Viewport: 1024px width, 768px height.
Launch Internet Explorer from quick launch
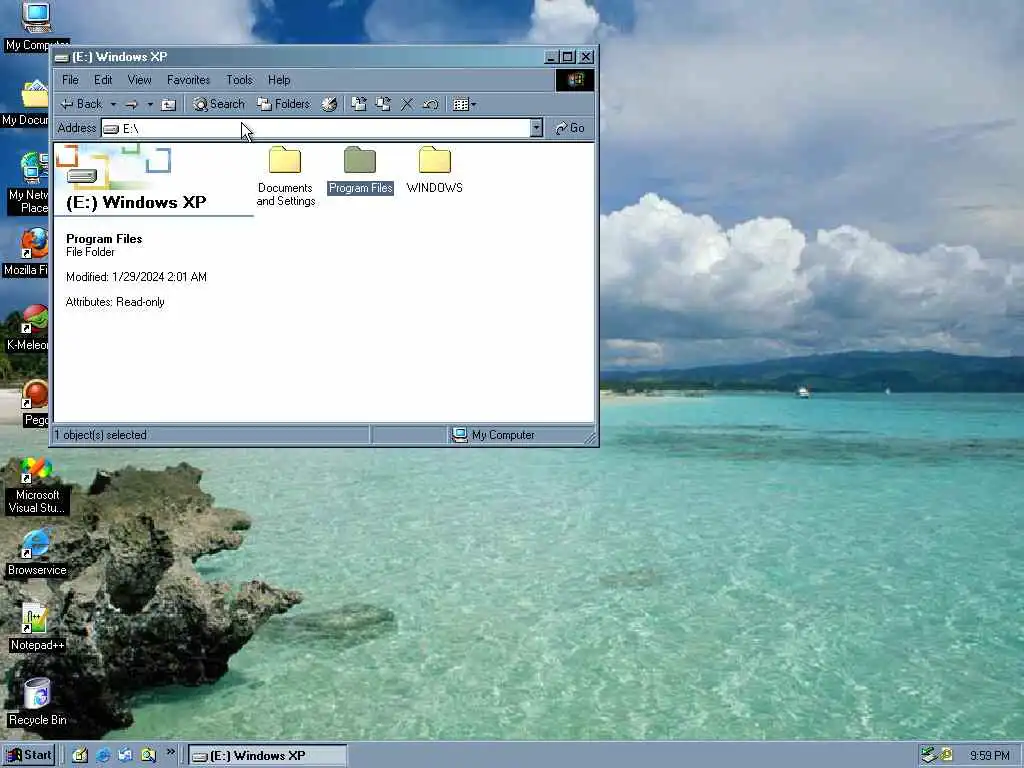click(x=103, y=756)
